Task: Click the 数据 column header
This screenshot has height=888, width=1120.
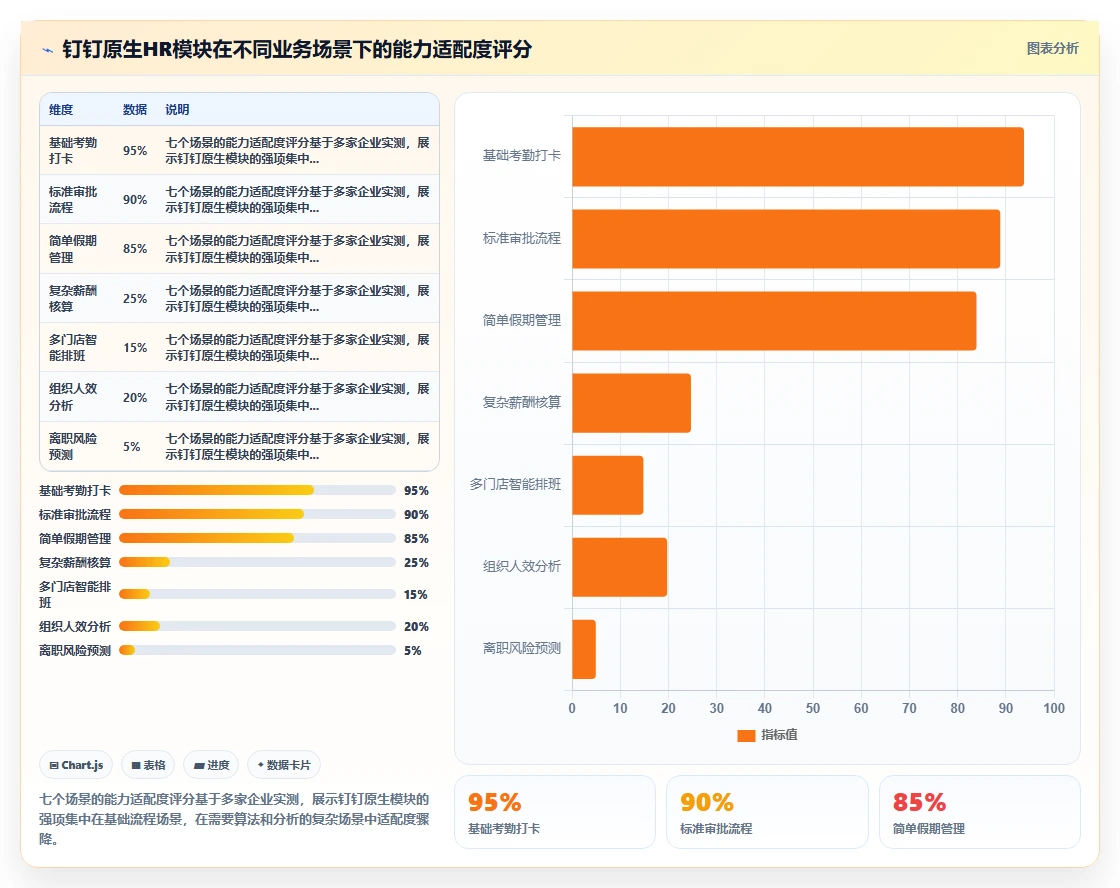Action: tap(135, 109)
